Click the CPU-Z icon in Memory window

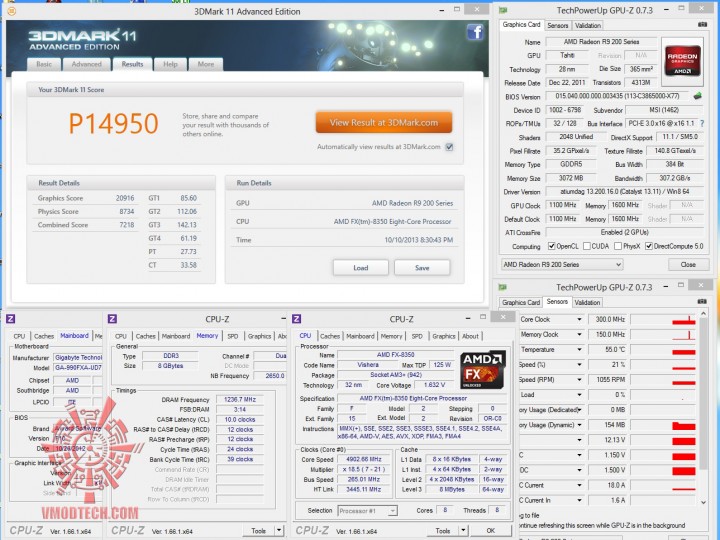click(x=112, y=319)
